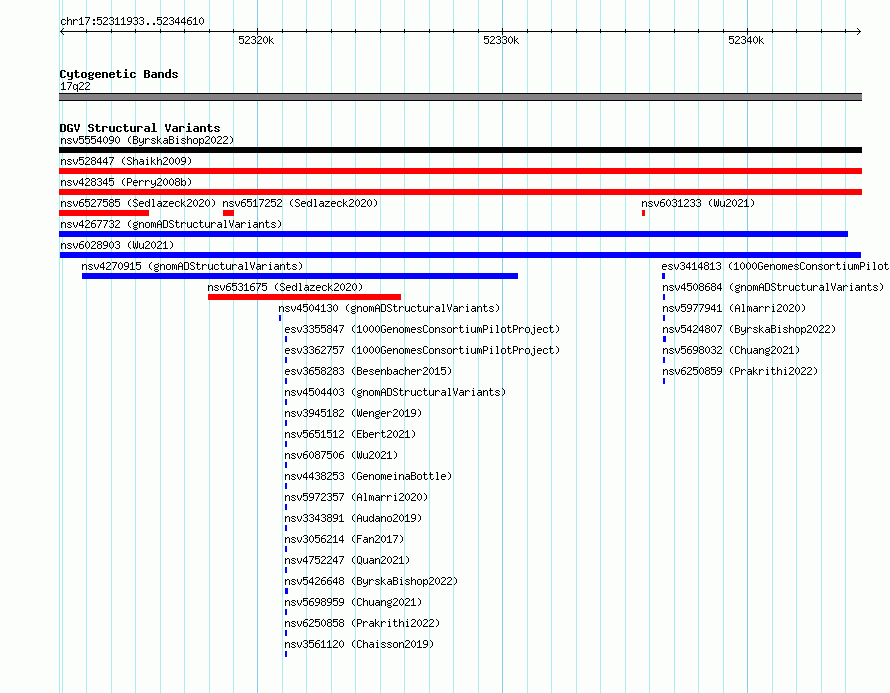Screen dimensions: 890x693
Task: Click nsv4267732 (gnomADStructuralVariants) label
Action: point(171,224)
